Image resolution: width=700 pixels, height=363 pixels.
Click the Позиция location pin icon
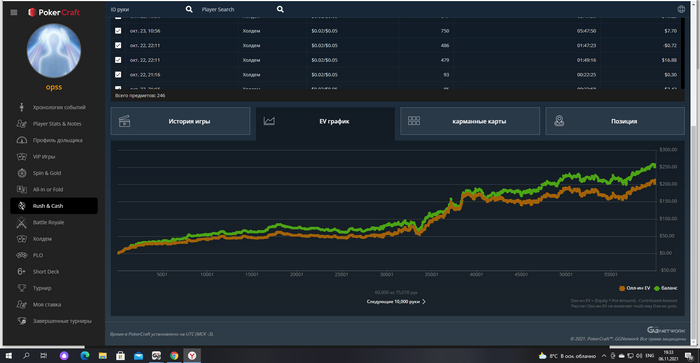tap(559, 121)
